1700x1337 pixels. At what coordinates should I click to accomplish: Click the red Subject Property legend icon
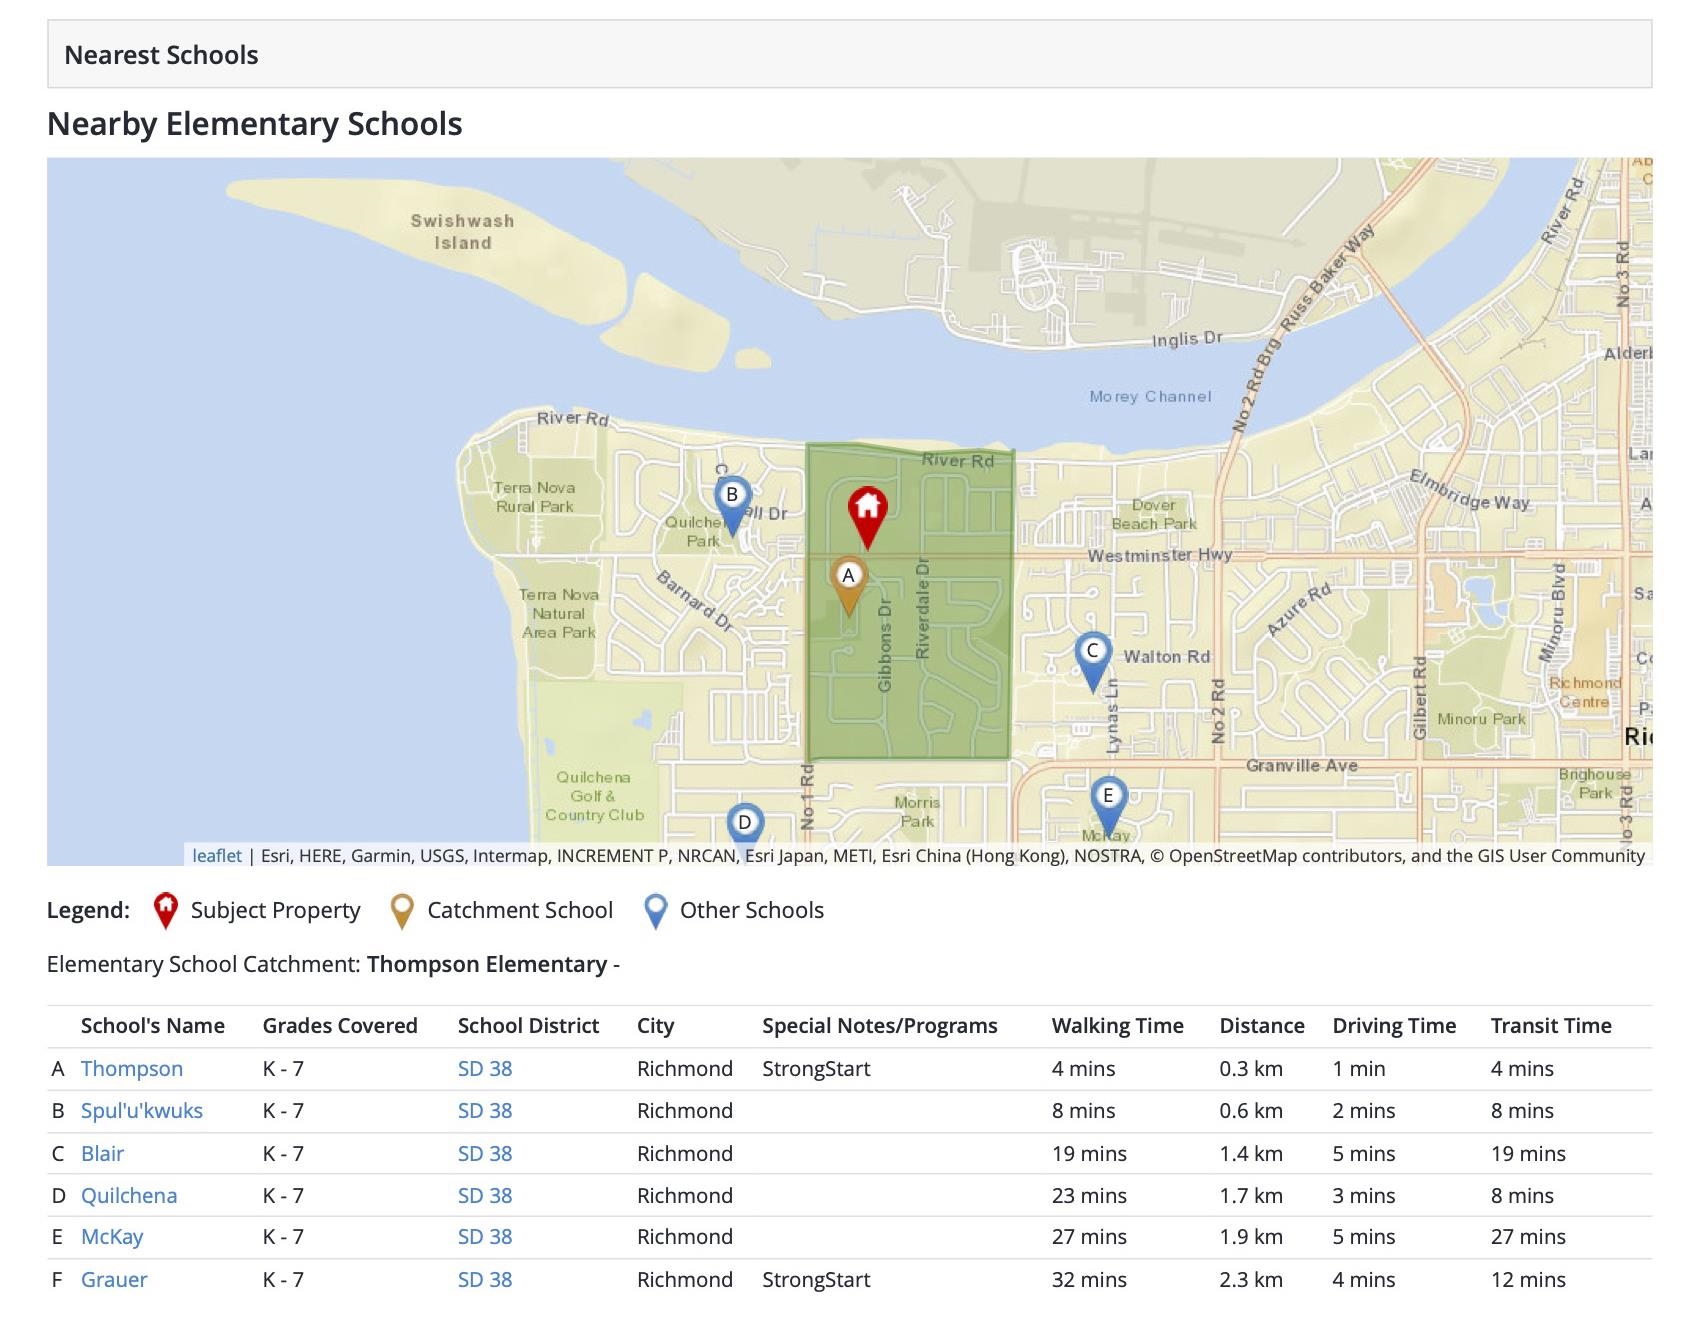pyautogui.click(x=165, y=910)
